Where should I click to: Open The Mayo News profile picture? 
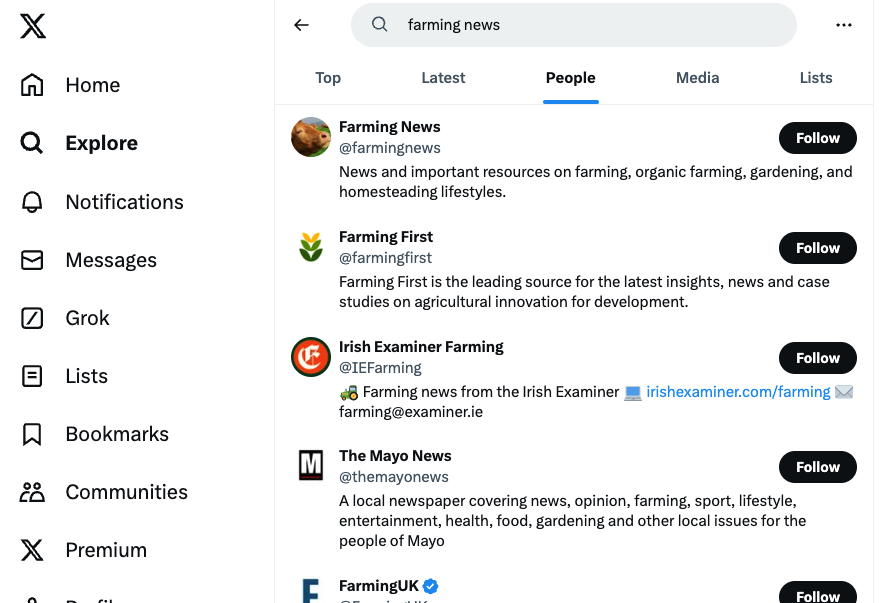click(x=311, y=466)
